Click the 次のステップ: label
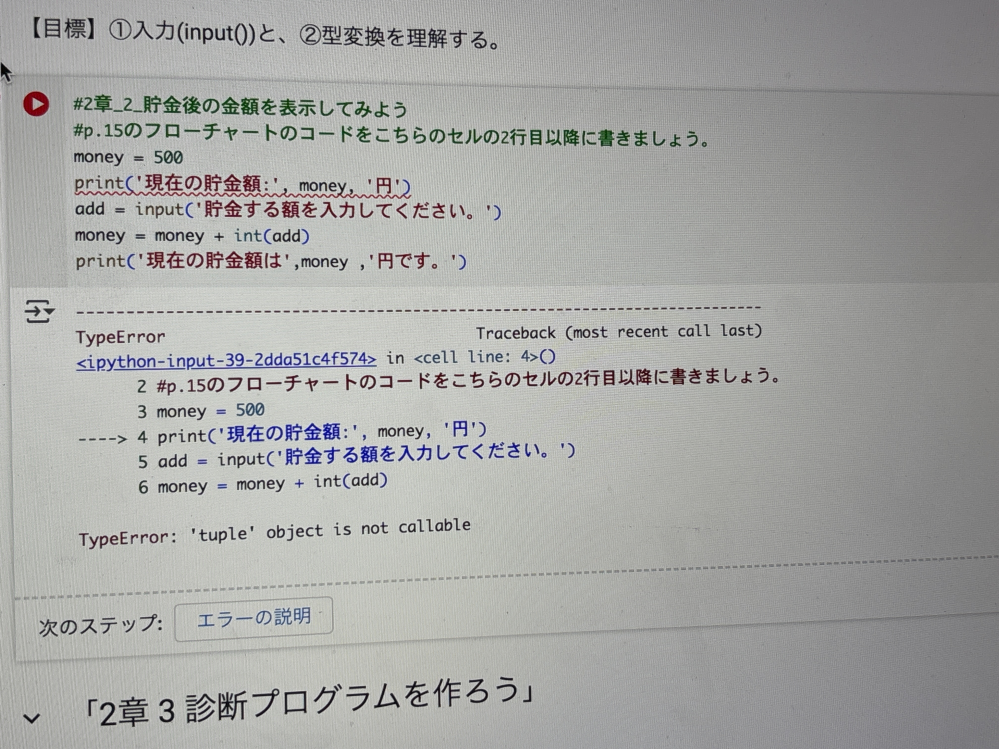The width and height of the screenshot is (999, 749). 101,626
